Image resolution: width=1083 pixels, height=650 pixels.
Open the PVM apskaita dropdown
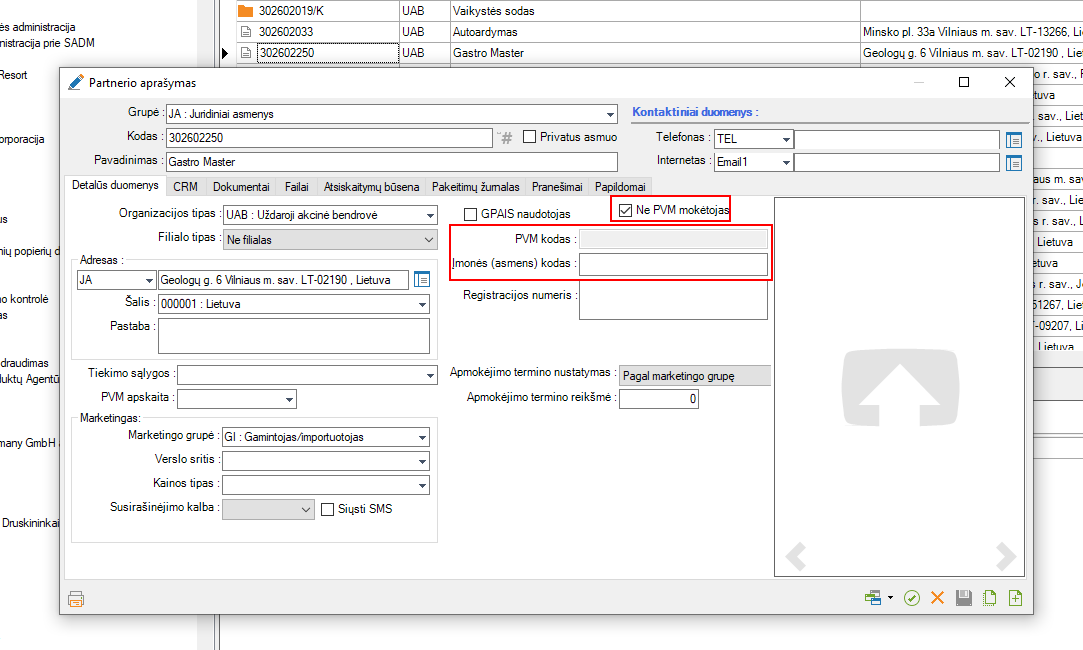pos(289,399)
